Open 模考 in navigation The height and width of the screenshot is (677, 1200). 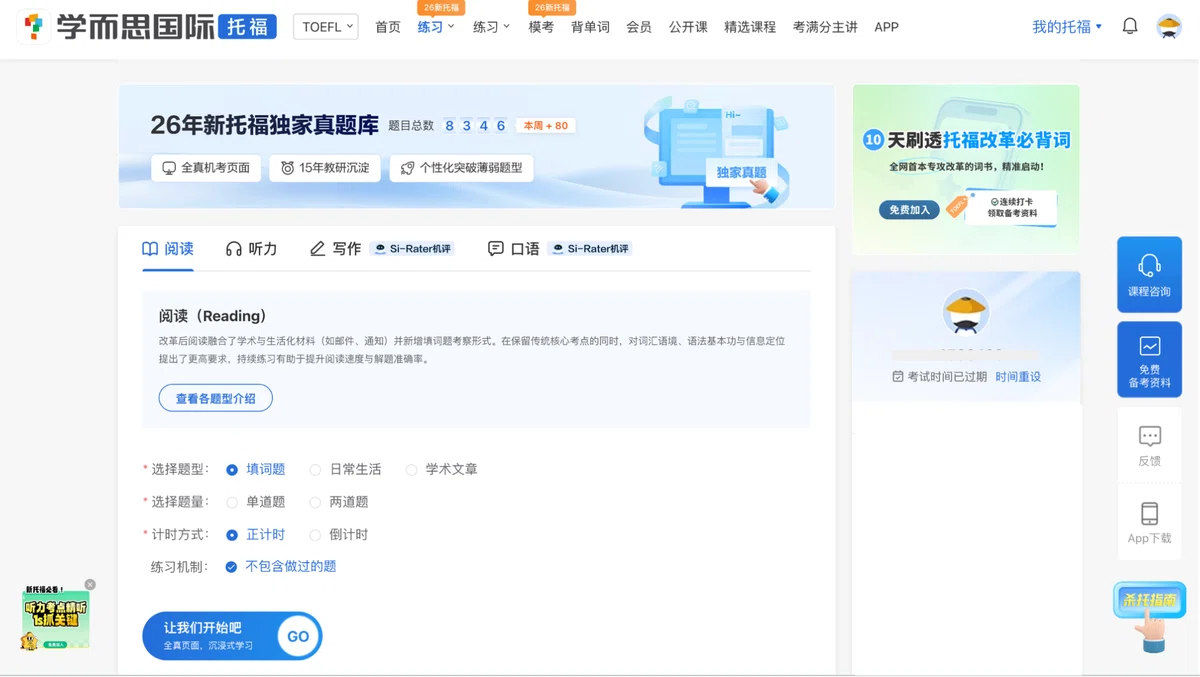click(x=541, y=27)
